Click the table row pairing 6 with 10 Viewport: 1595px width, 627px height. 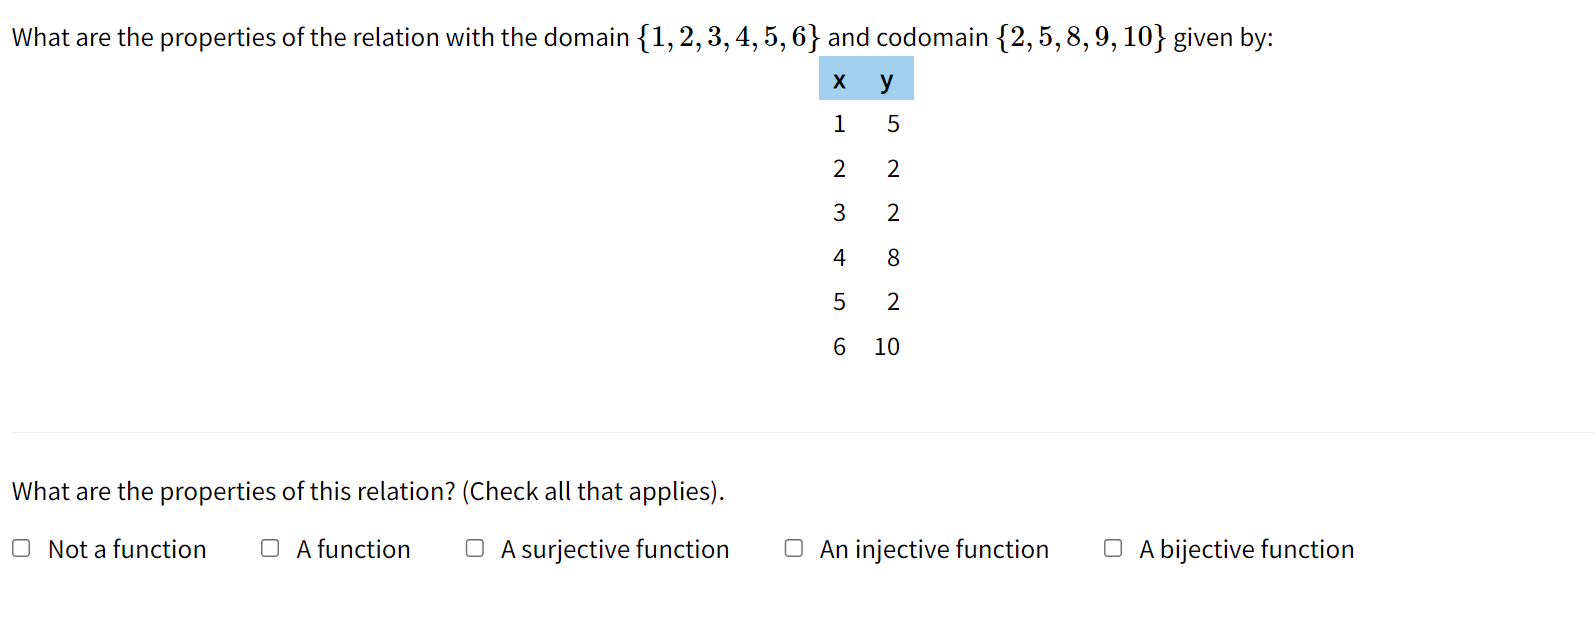866,346
